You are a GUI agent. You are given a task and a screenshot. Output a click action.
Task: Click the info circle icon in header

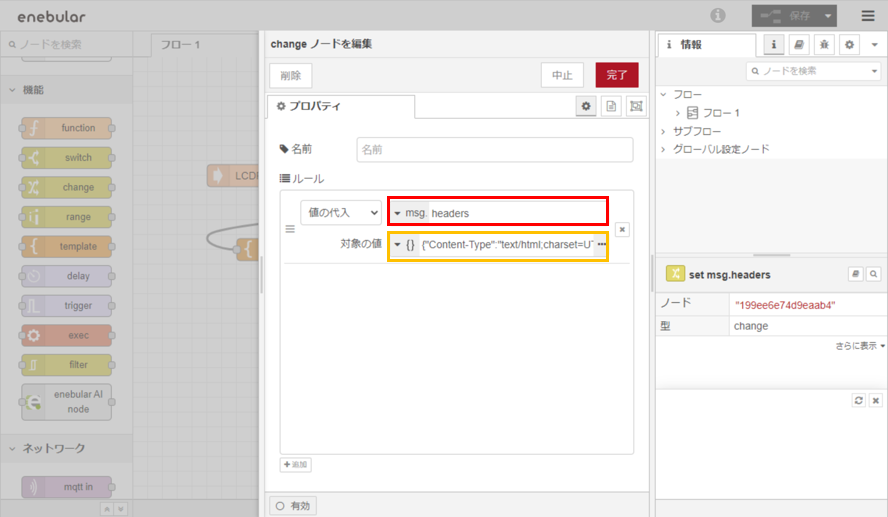718,15
